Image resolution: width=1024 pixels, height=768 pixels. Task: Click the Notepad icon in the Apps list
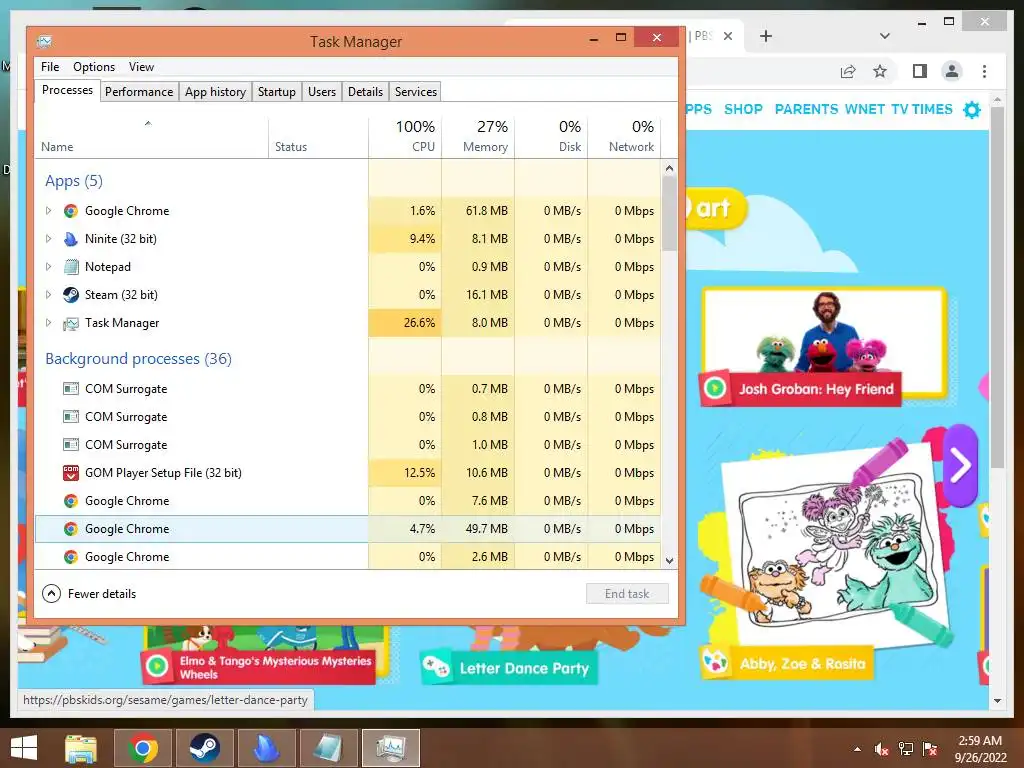pos(71,267)
